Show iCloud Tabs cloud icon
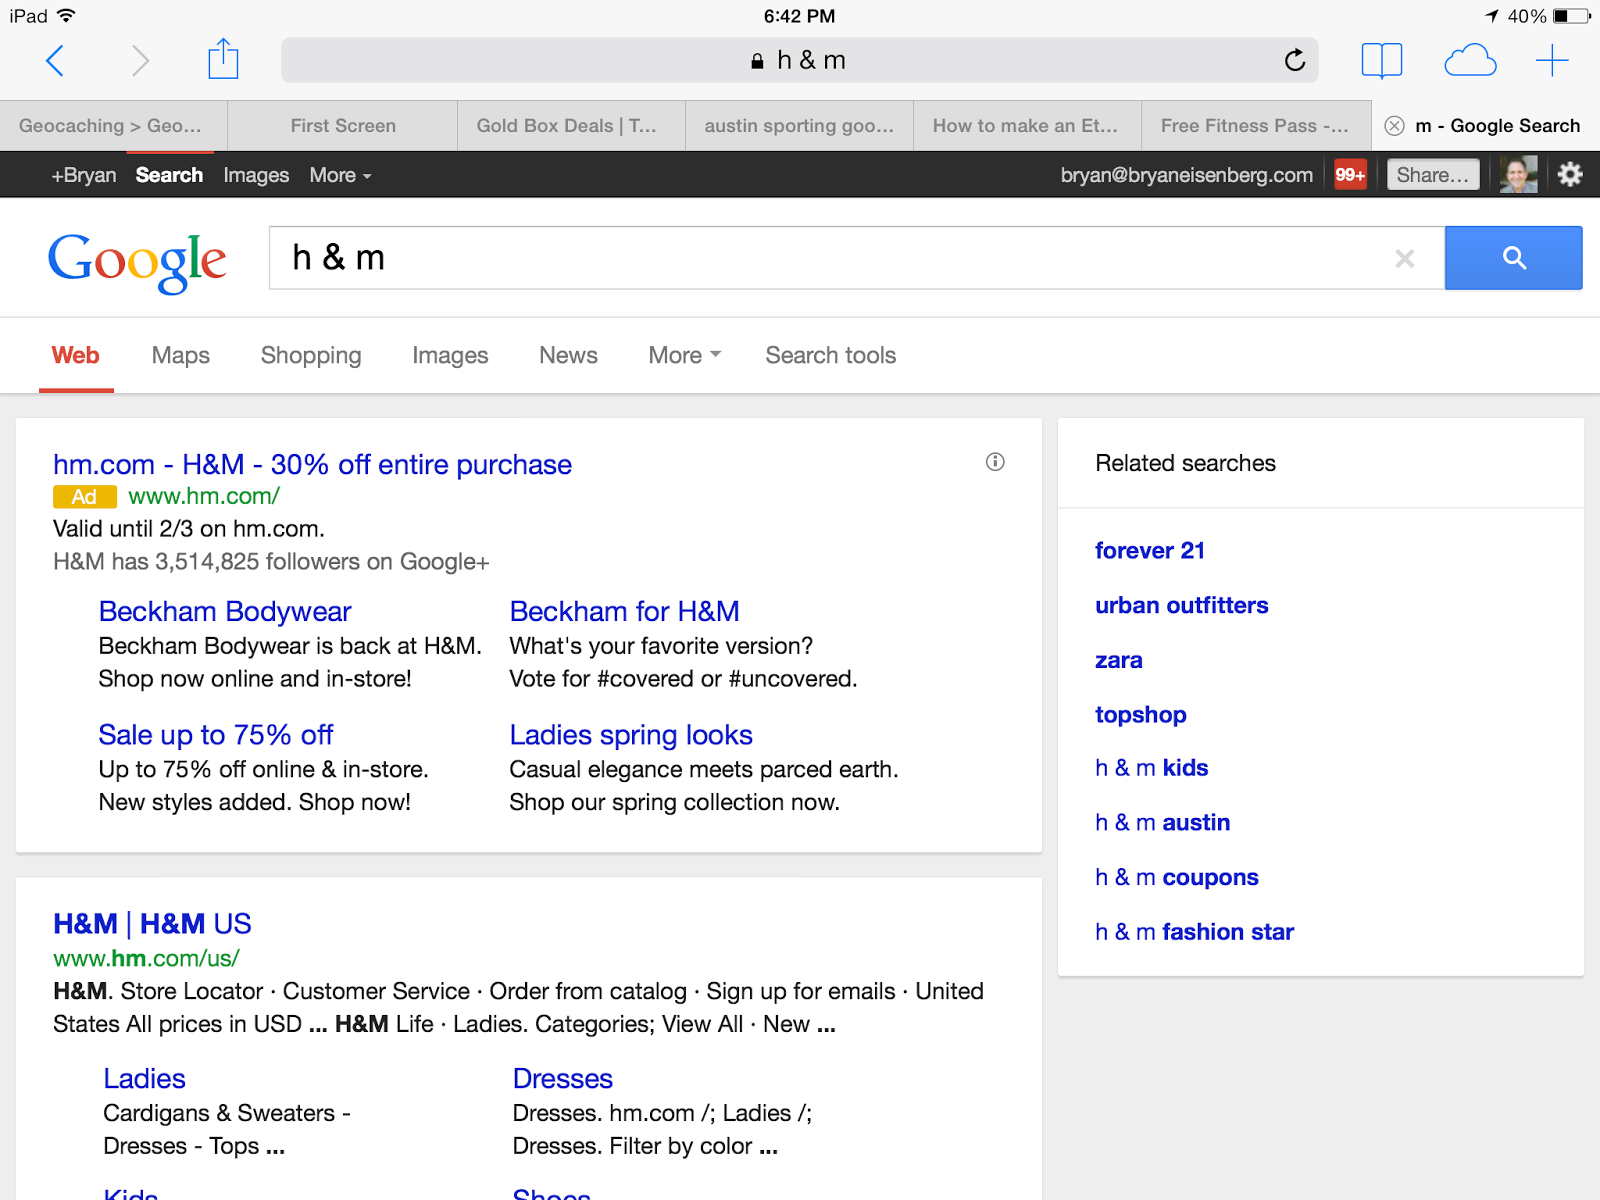 coord(1470,61)
